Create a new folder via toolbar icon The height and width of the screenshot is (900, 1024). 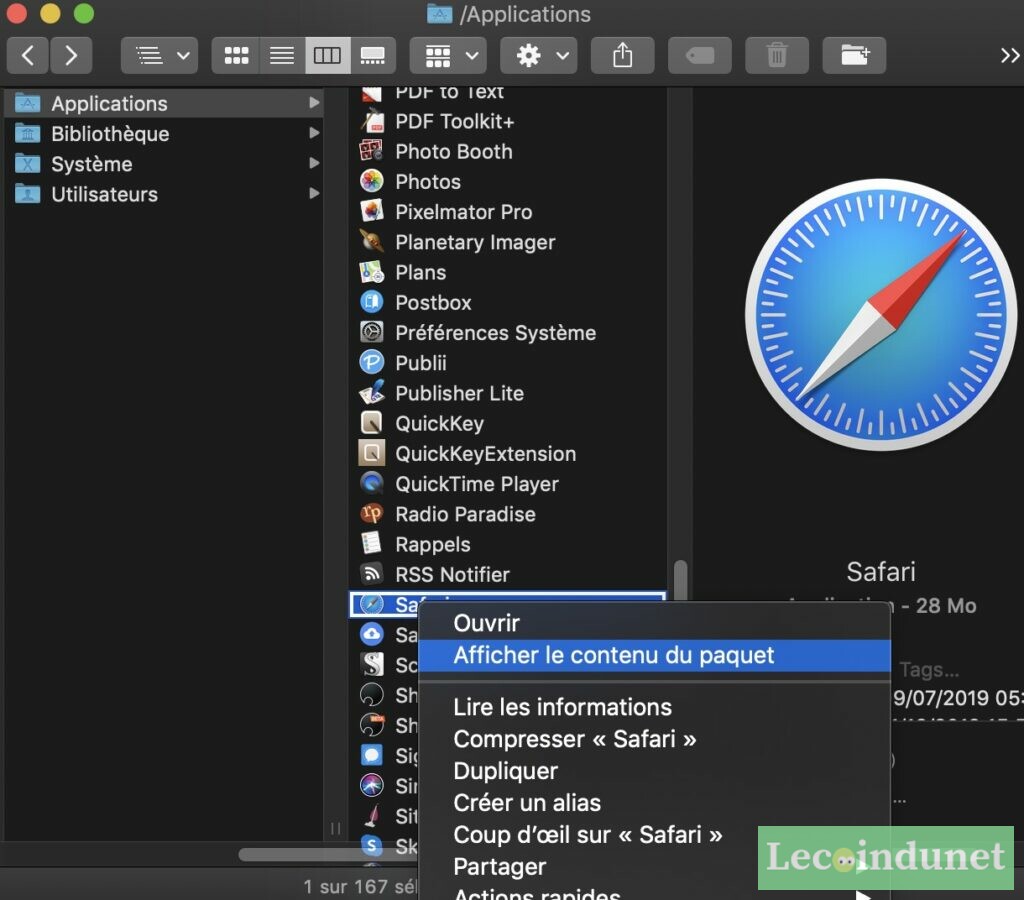(x=854, y=56)
